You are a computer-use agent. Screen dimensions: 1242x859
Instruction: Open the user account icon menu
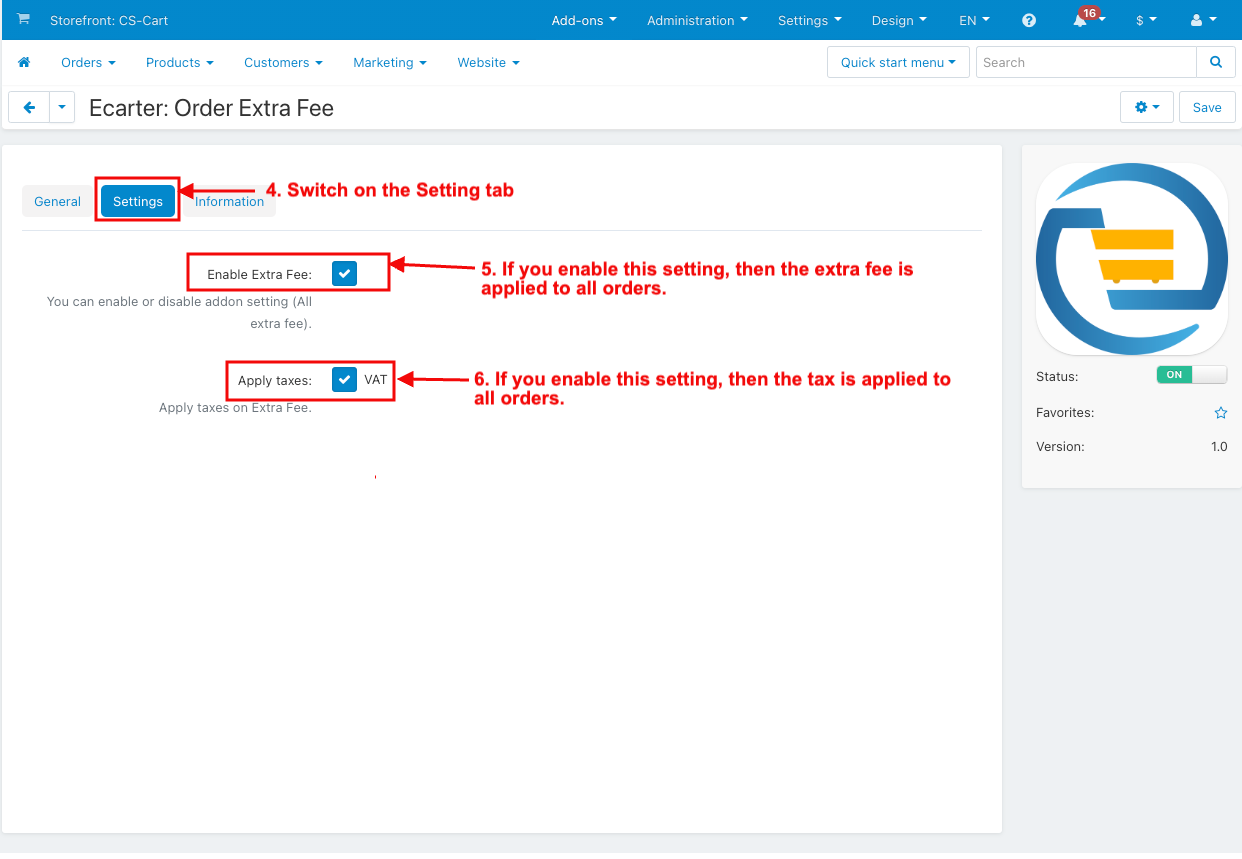(1203, 20)
